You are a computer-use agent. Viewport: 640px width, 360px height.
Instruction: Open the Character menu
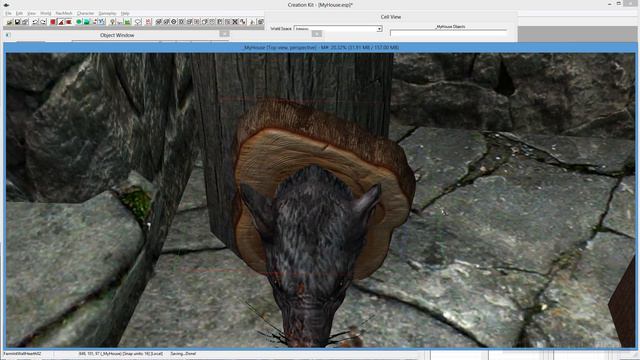pos(85,13)
